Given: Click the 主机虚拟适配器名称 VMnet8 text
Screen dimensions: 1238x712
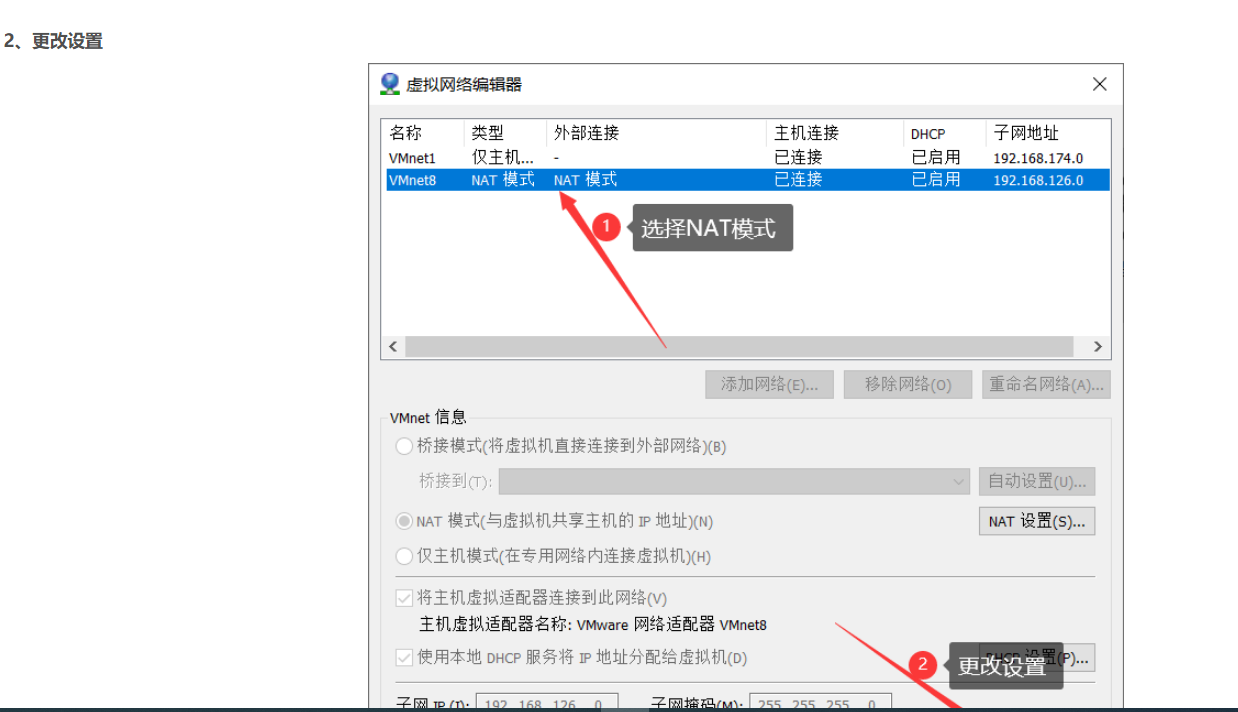Looking at the screenshot, I should point(593,625).
